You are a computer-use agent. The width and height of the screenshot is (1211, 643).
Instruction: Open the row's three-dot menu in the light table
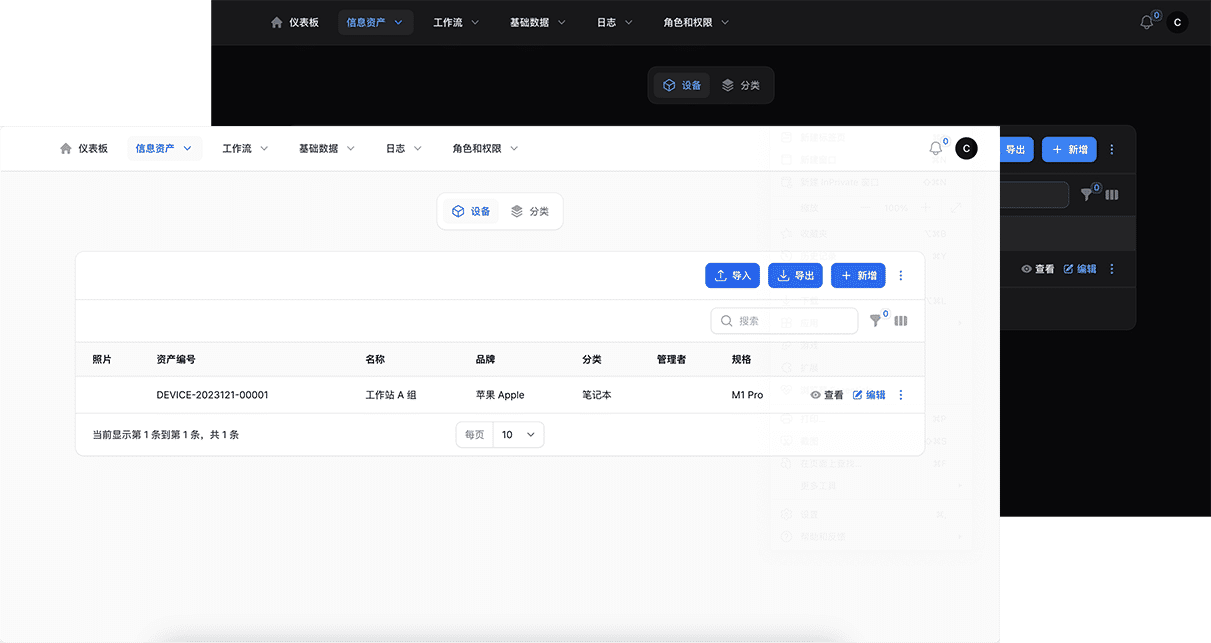[901, 395]
